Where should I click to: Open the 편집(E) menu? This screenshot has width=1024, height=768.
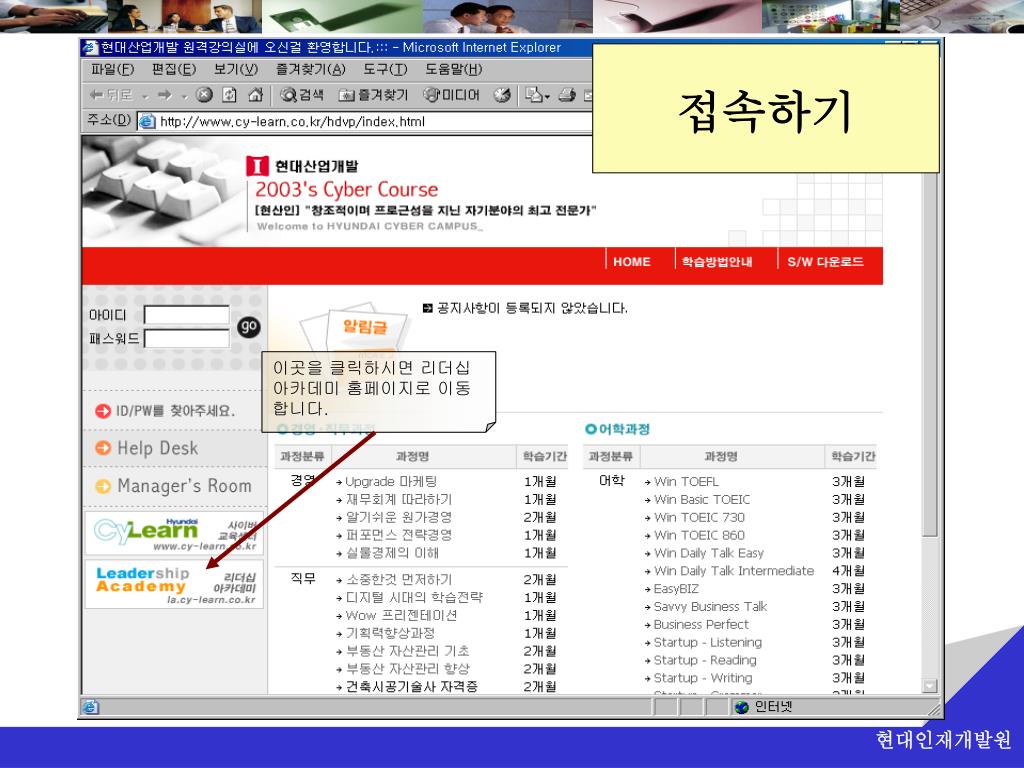[x=174, y=69]
